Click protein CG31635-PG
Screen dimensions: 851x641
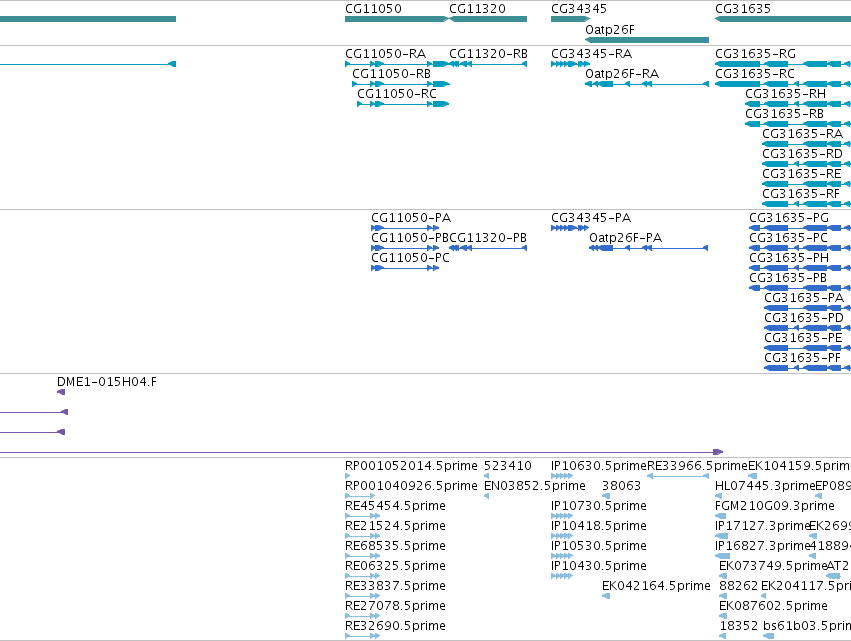[800, 228]
